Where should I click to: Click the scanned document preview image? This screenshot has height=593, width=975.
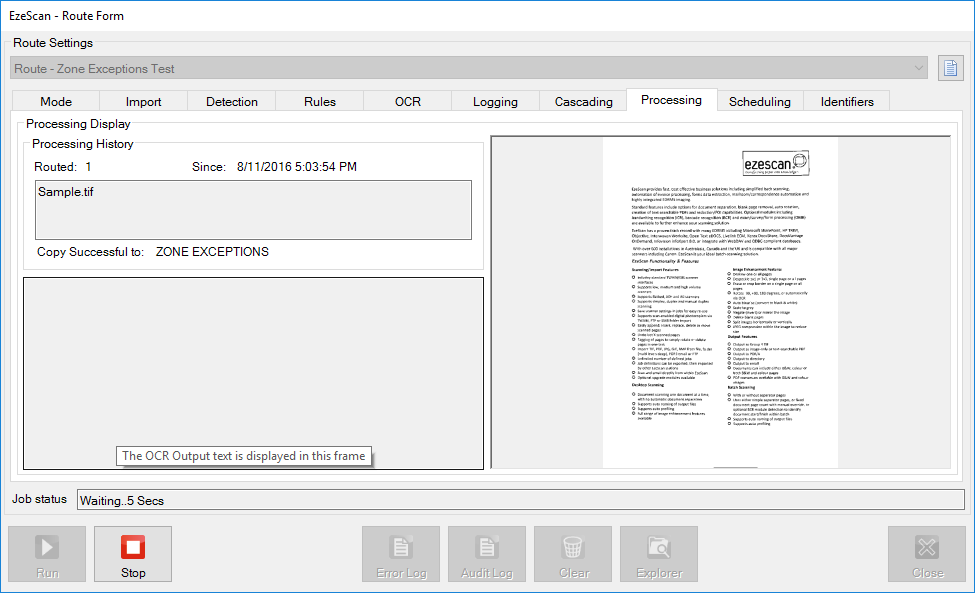[x=720, y=302]
